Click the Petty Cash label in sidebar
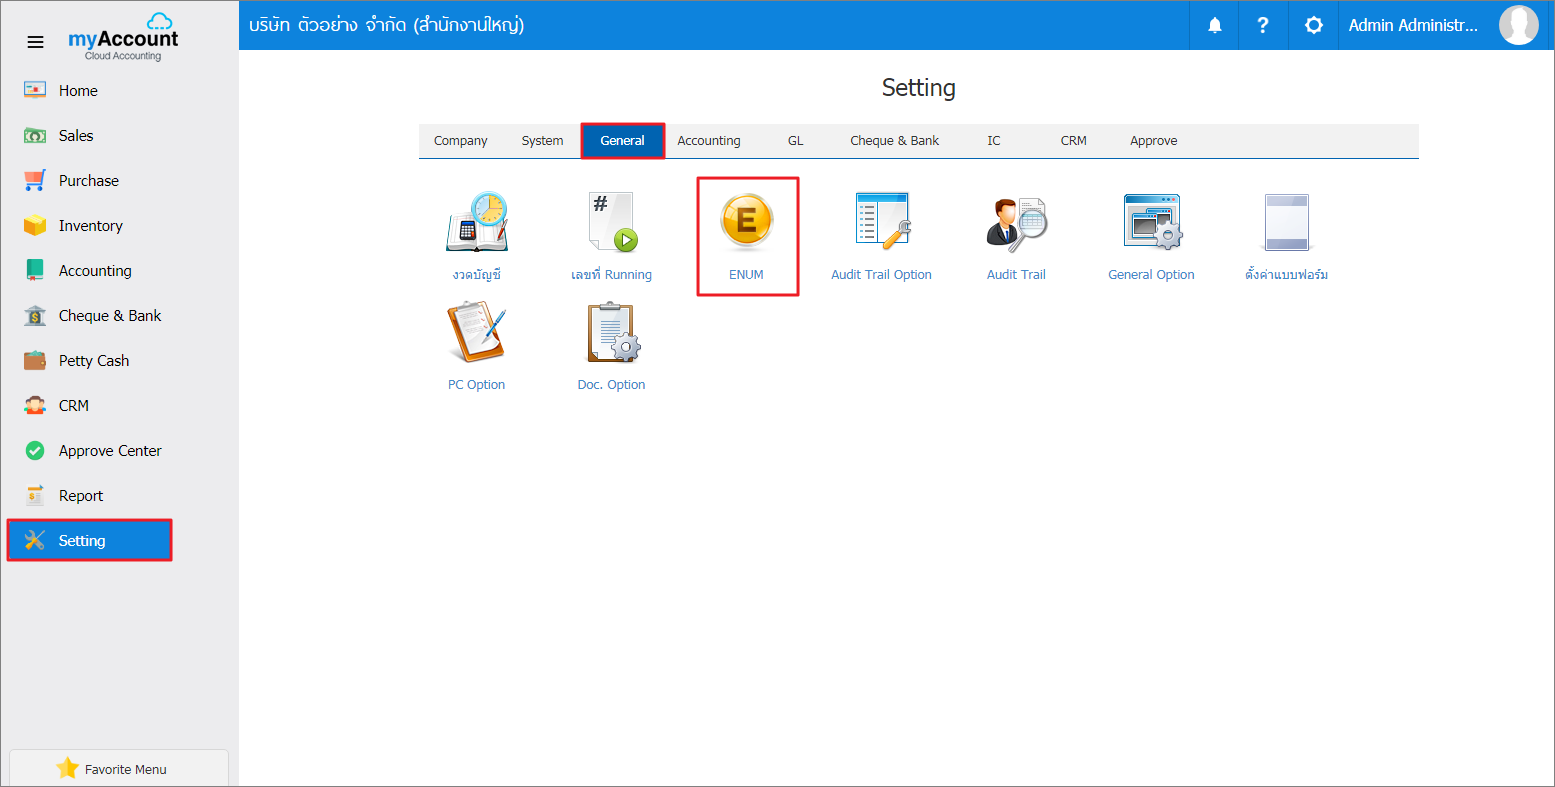This screenshot has height=787, width=1555. [94, 361]
